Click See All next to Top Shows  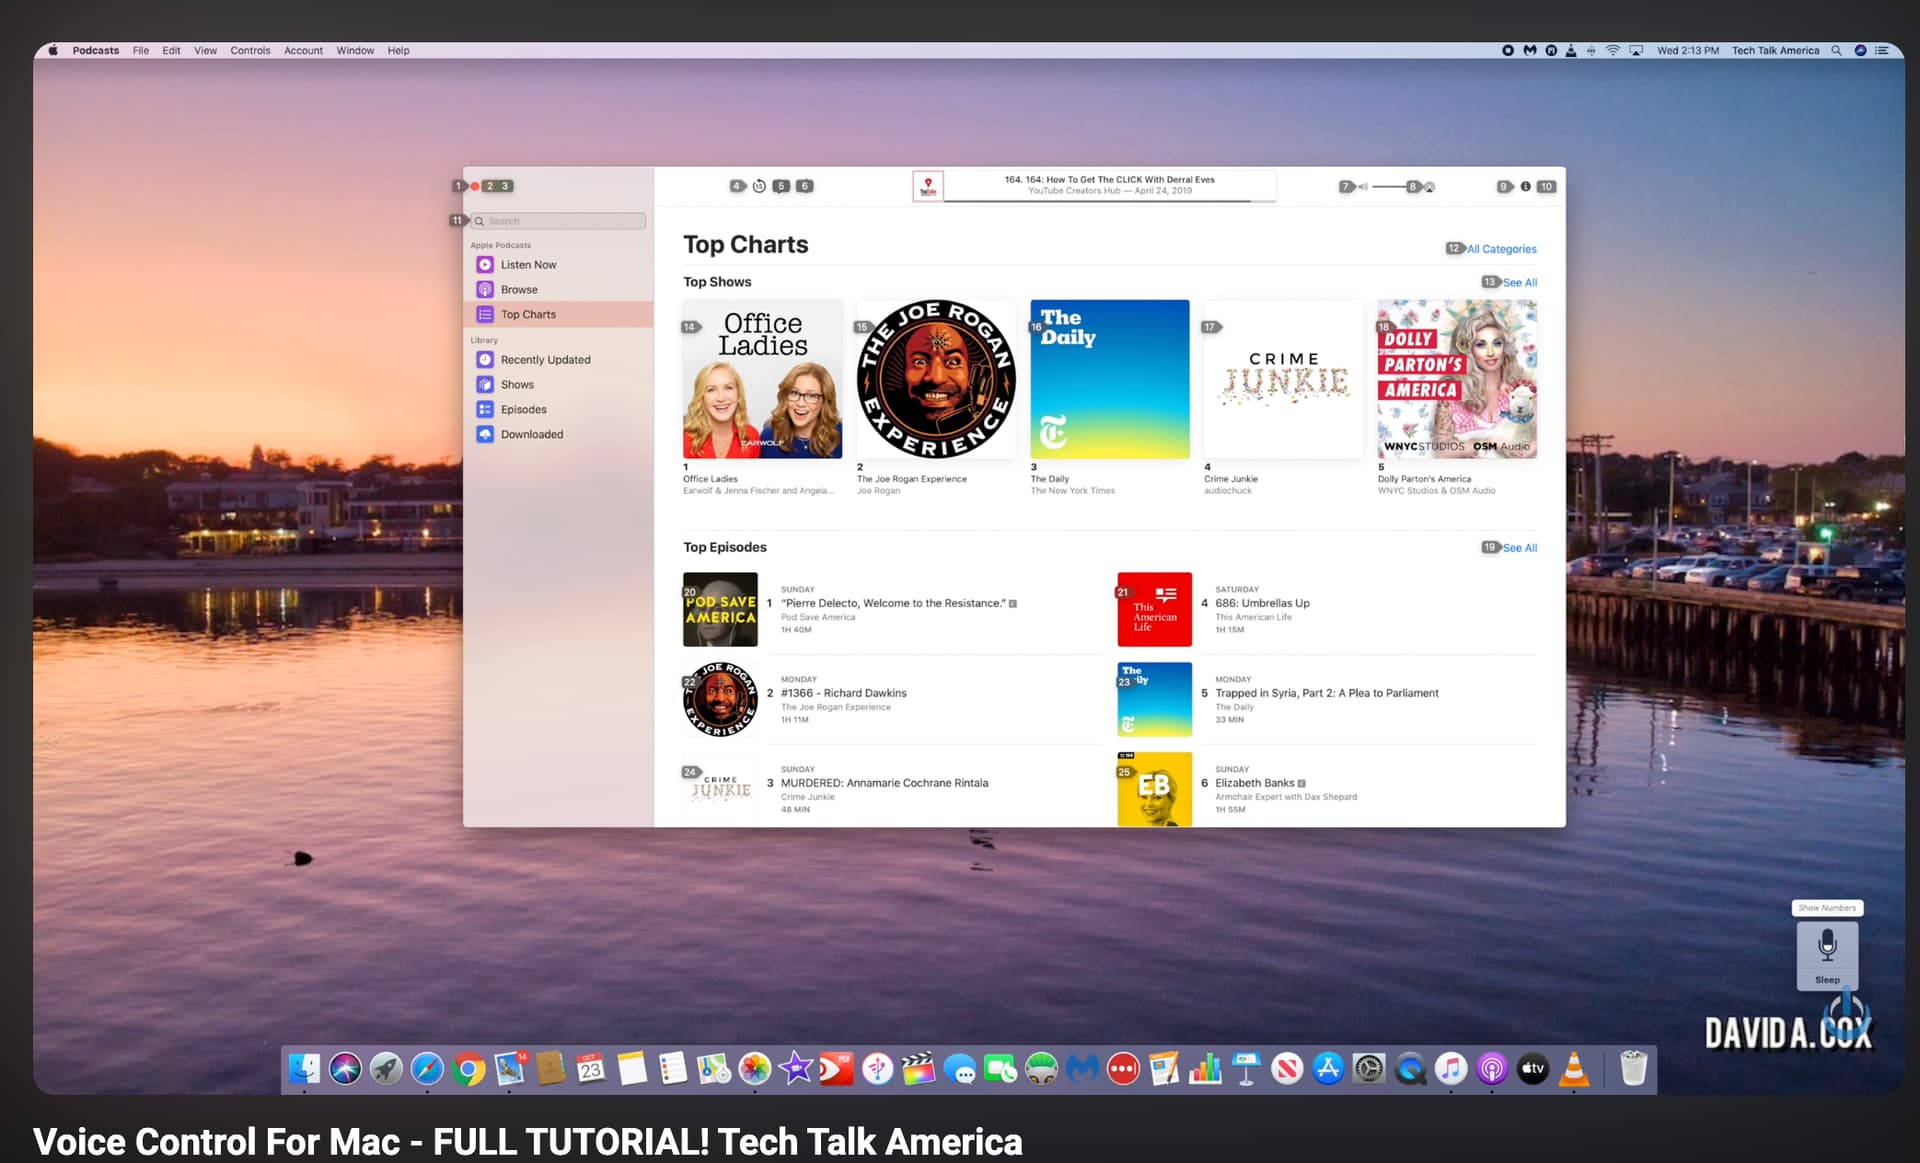click(1519, 283)
